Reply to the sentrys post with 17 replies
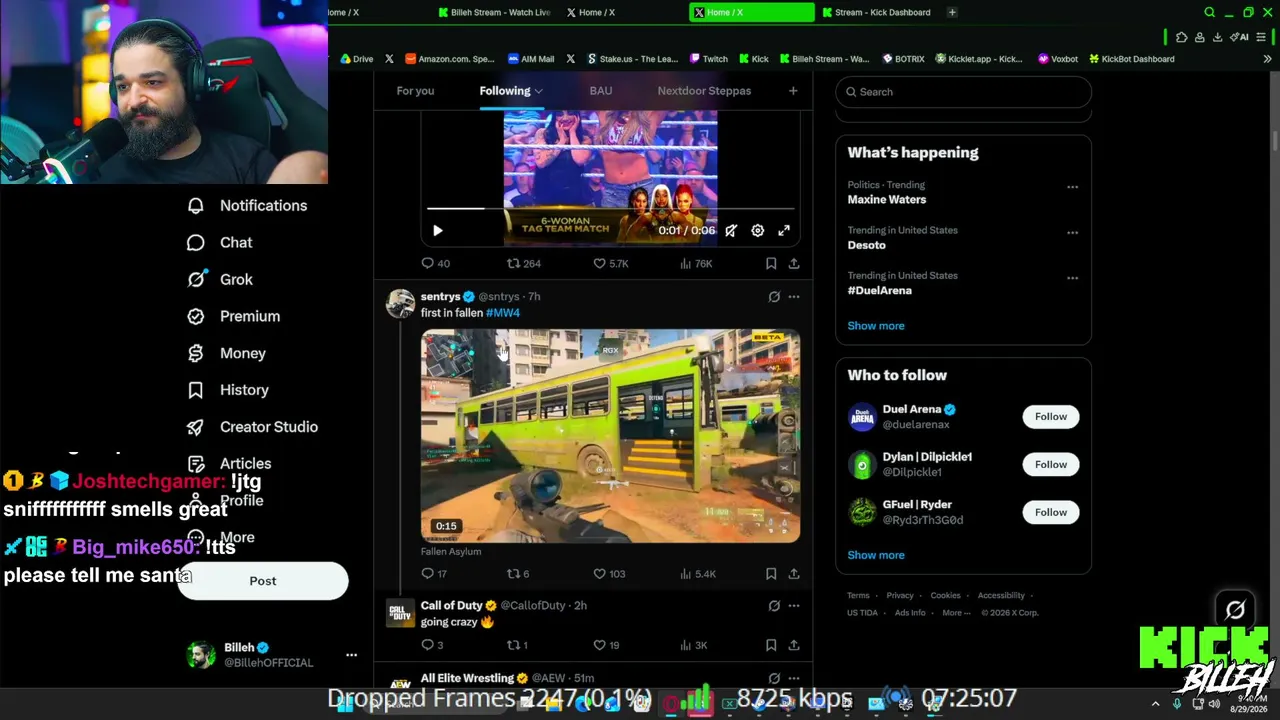The height and width of the screenshot is (720, 1280). pyautogui.click(x=434, y=574)
